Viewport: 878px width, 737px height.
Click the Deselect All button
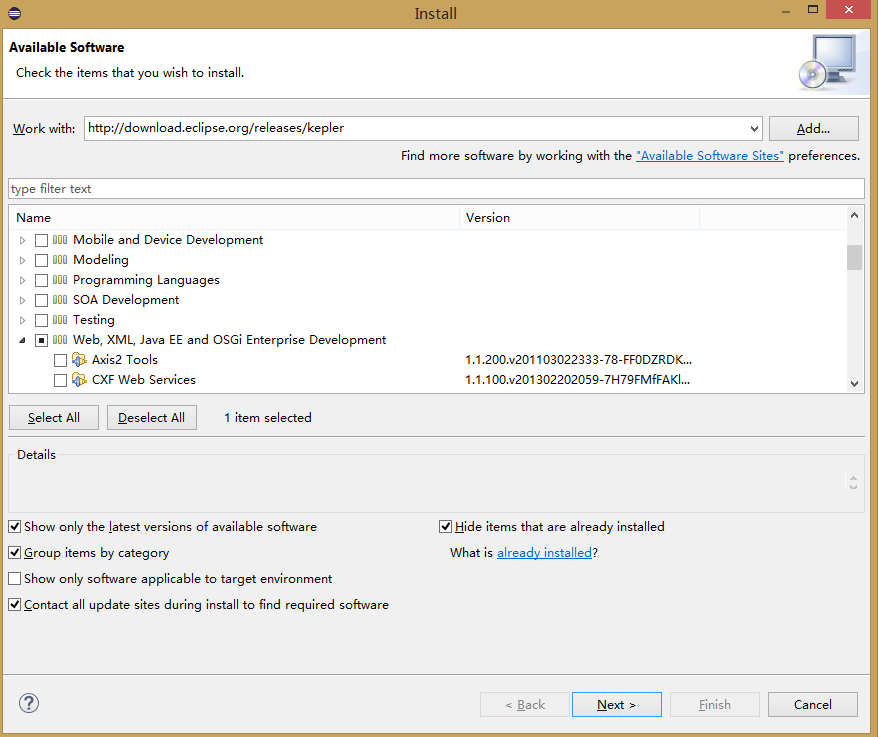[x=152, y=418]
